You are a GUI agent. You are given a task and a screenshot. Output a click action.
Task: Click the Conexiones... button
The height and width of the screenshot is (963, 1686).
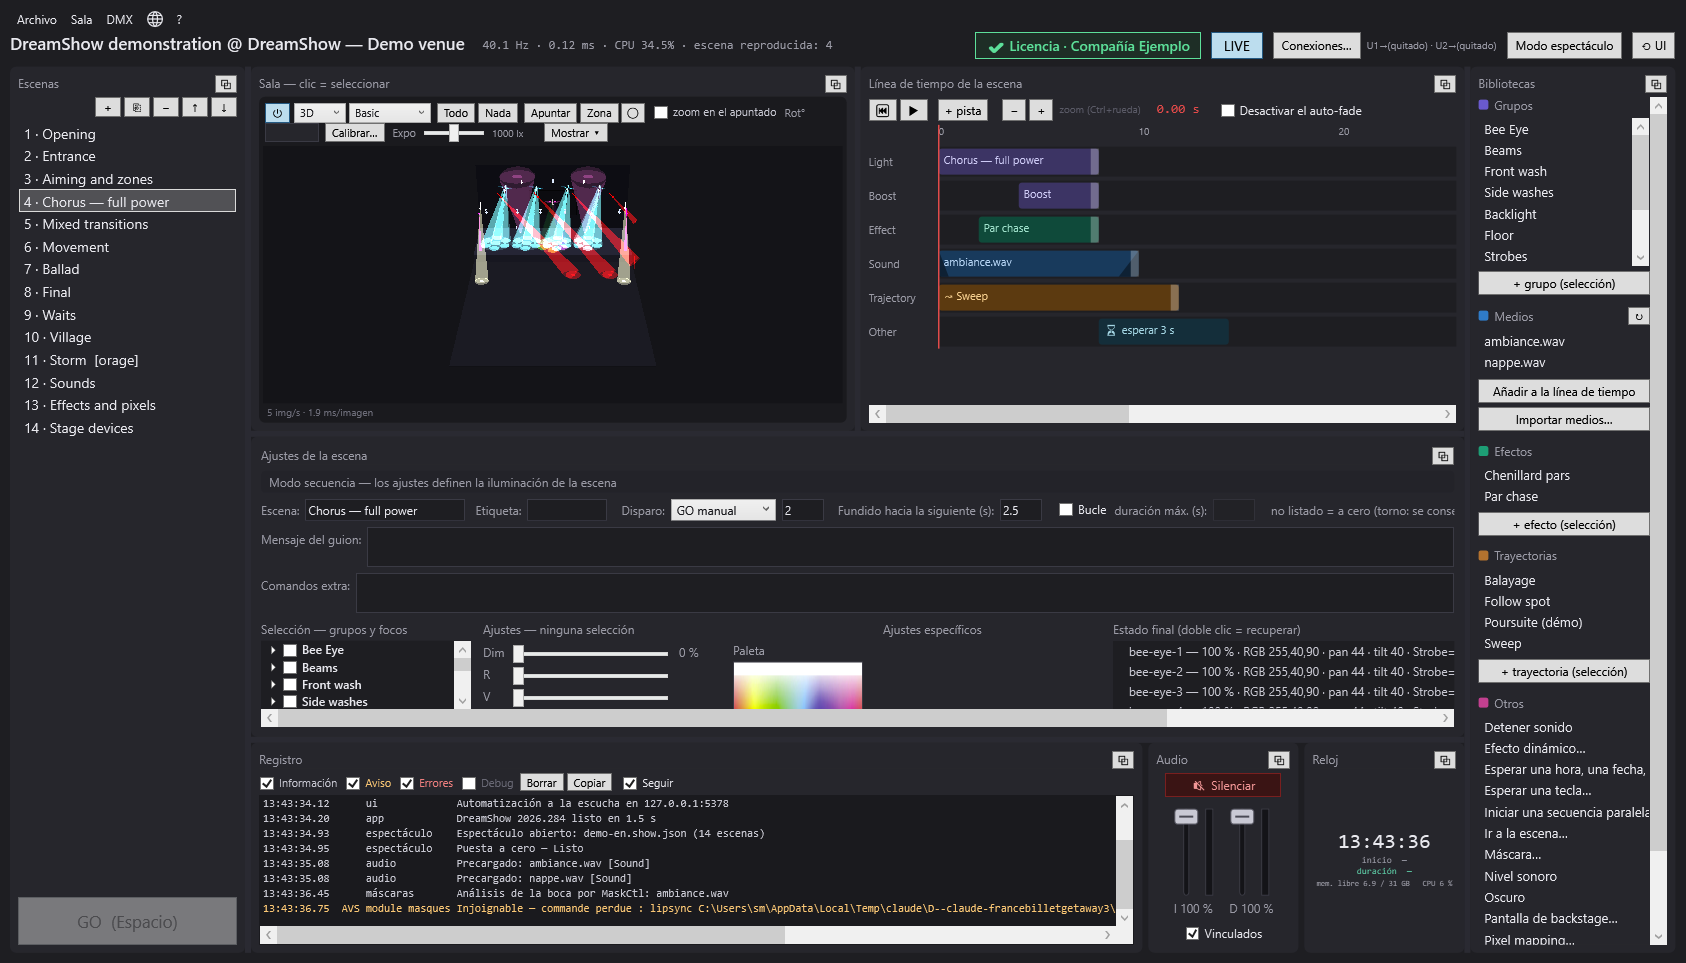pos(1316,46)
